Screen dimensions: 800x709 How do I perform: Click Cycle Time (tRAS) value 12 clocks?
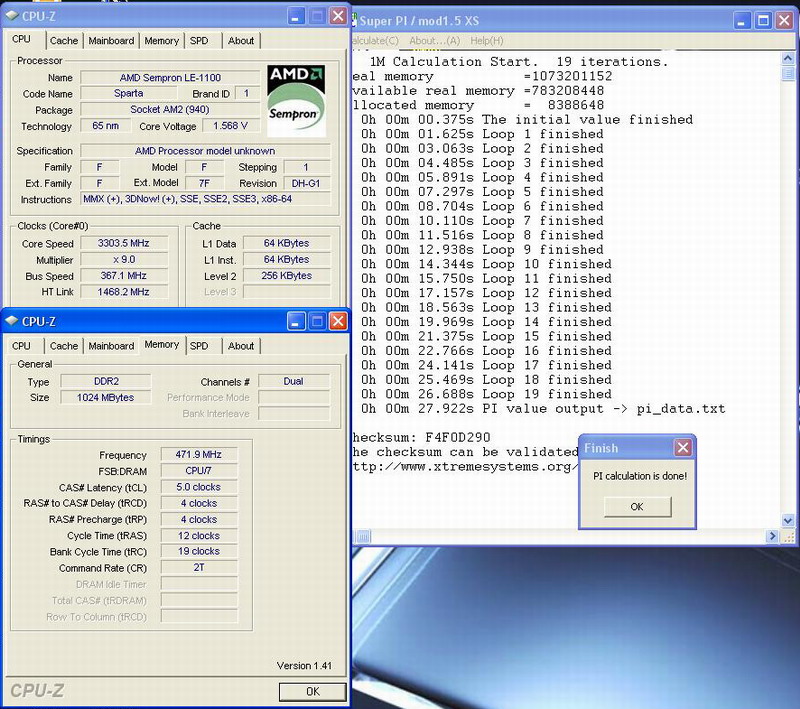pyautogui.click(x=198, y=536)
